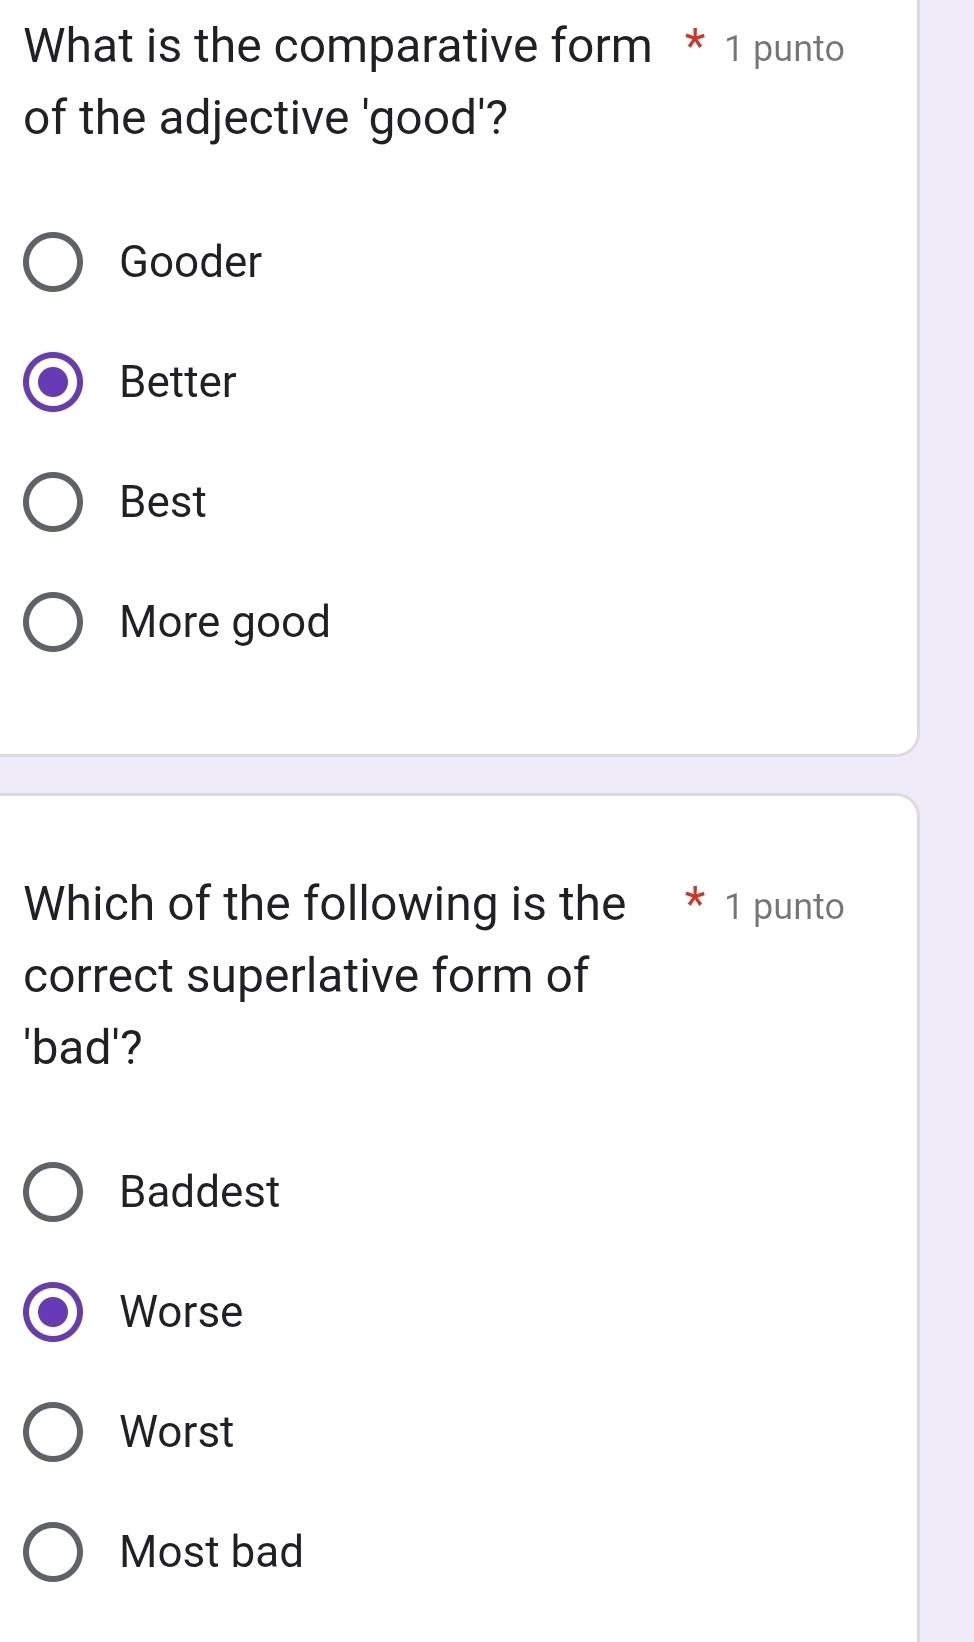This screenshot has height=1642, width=974.
Task: Pick the 'More good' radio button circle
Action: [x=53, y=622]
